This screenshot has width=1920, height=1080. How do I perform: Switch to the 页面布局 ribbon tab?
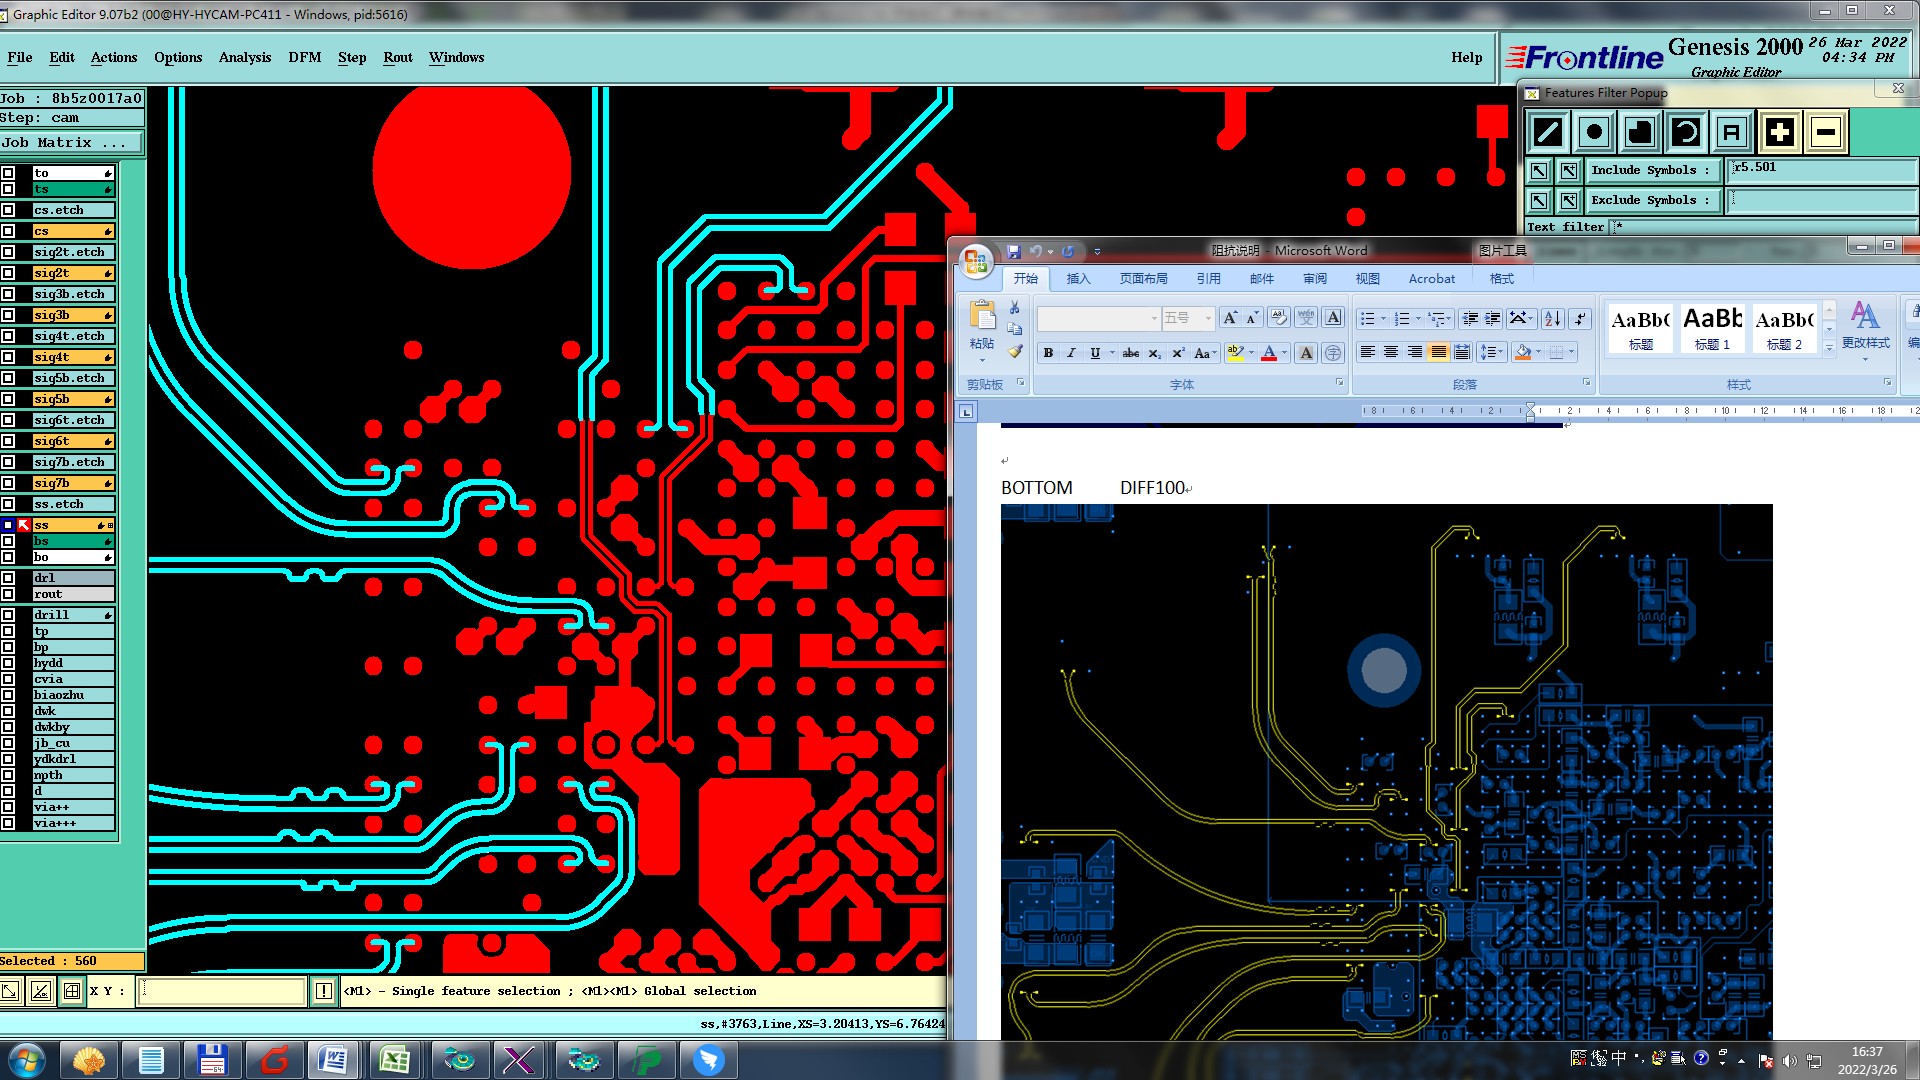coord(1143,279)
